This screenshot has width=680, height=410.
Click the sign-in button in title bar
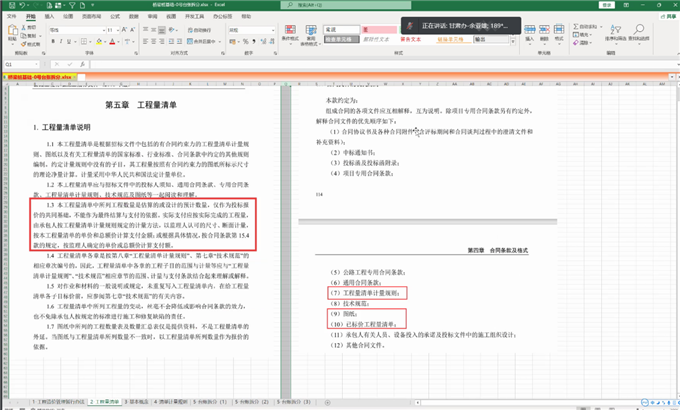pyautogui.click(x=606, y=5)
